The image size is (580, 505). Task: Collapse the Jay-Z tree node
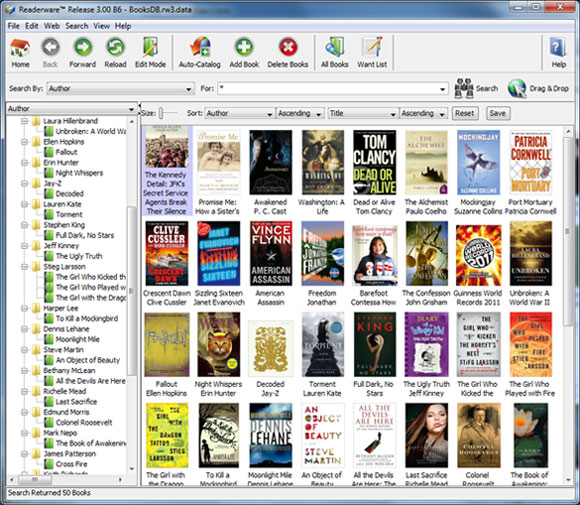point(24,183)
